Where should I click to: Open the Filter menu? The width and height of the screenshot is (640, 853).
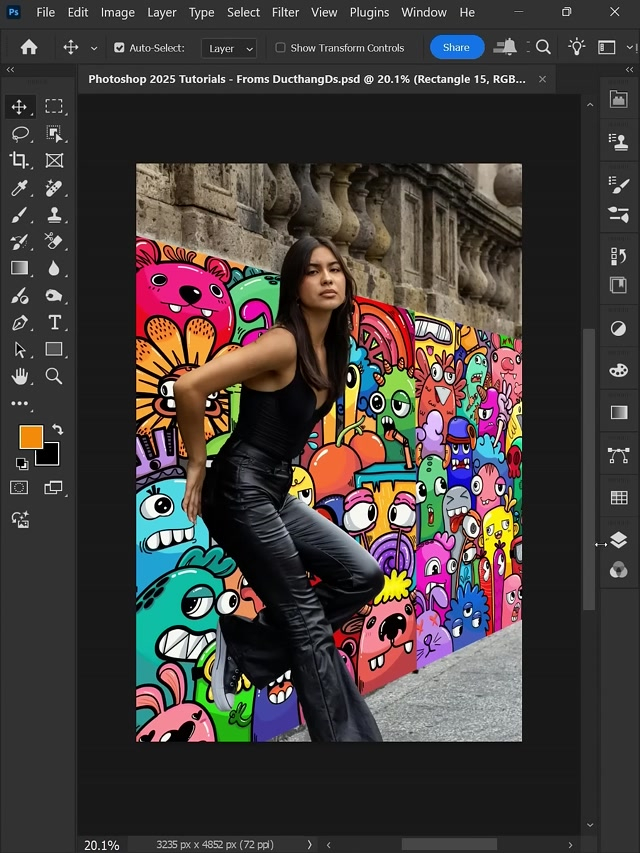pyautogui.click(x=285, y=12)
